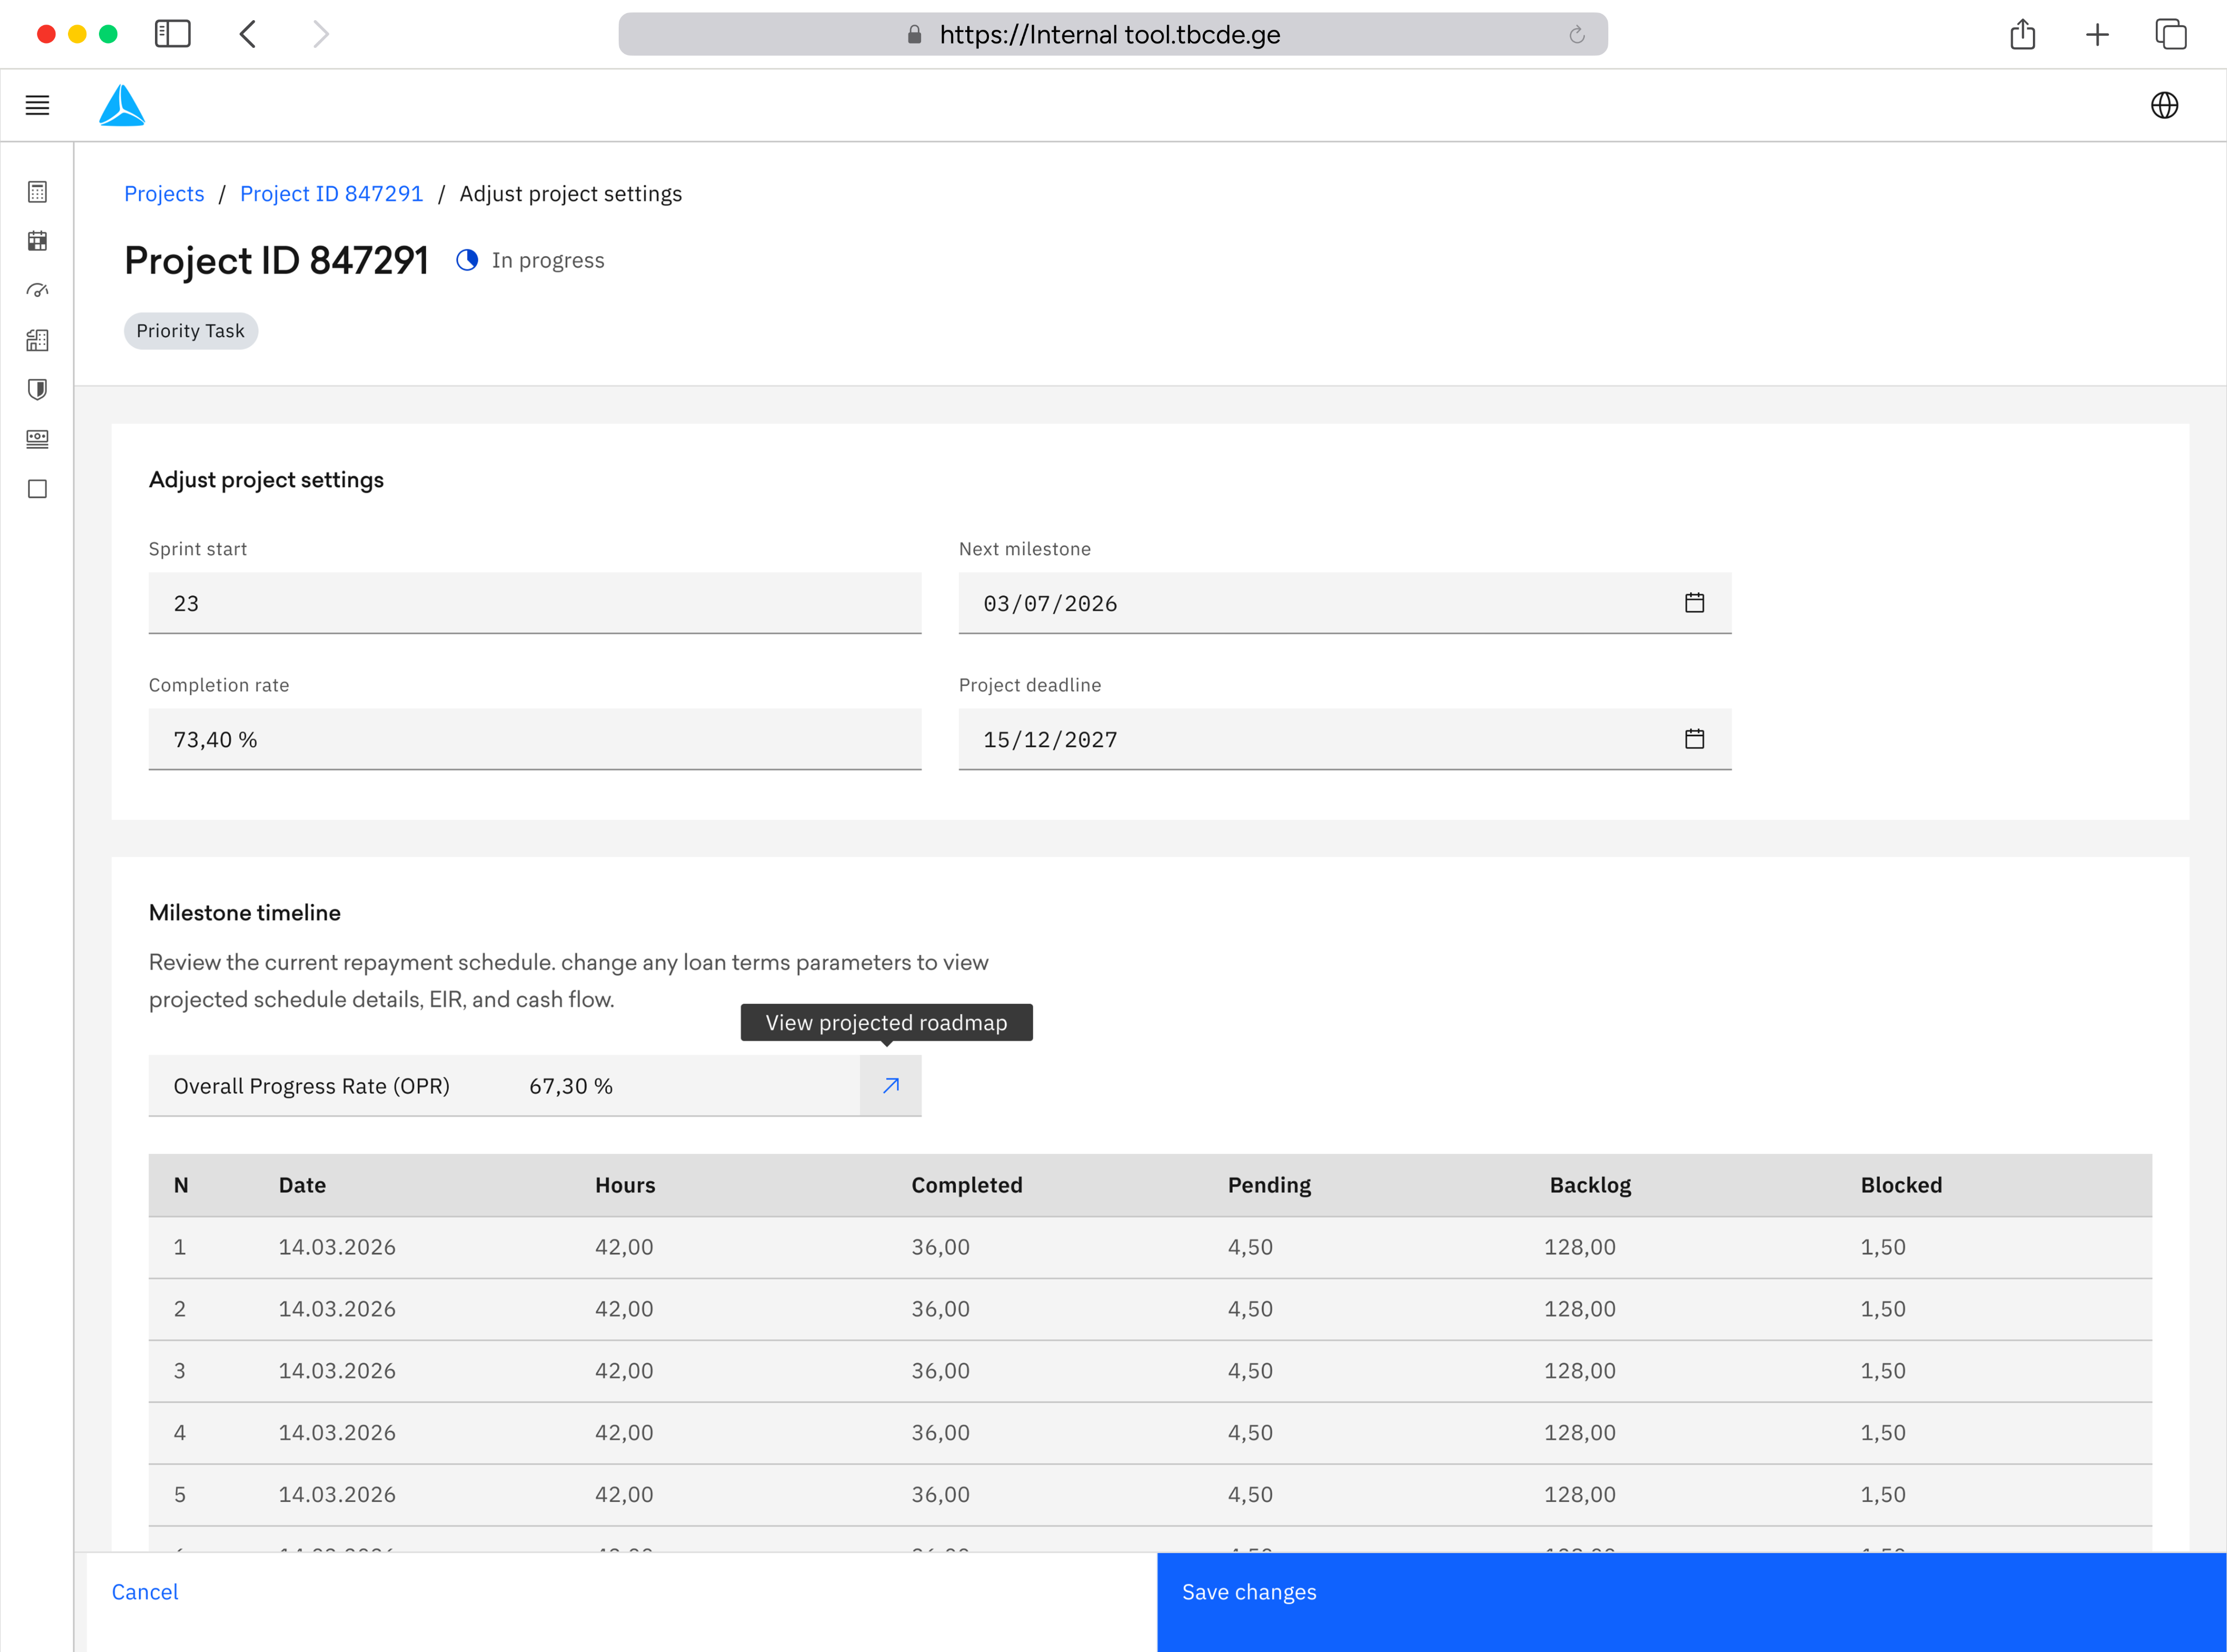Open the calculator sidebar icon
2227x1652 pixels.
(x=37, y=192)
